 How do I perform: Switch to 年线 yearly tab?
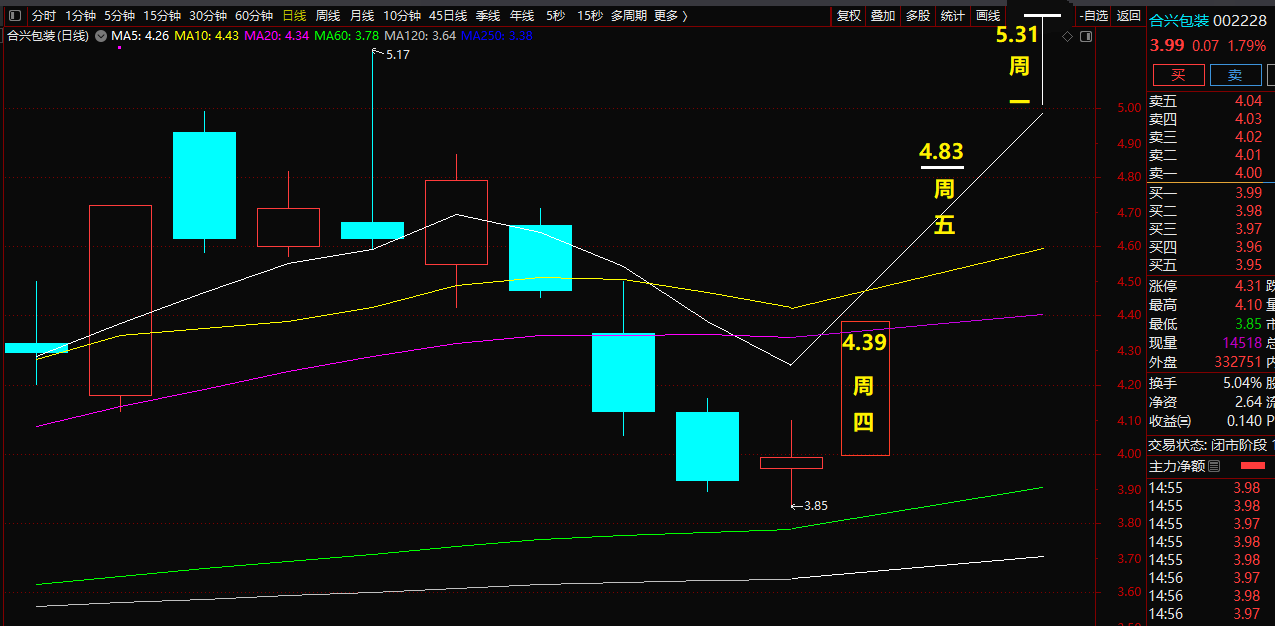coord(522,16)
